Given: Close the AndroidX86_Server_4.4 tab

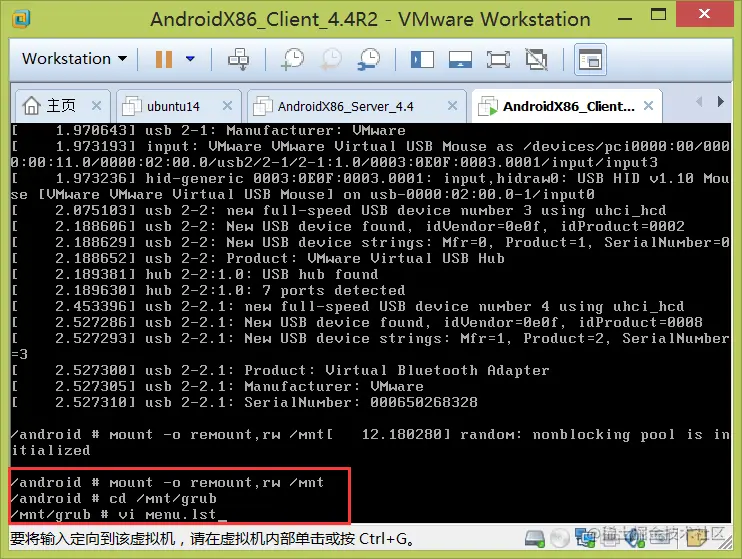Looking at the screenshot, I should [452, 106].
